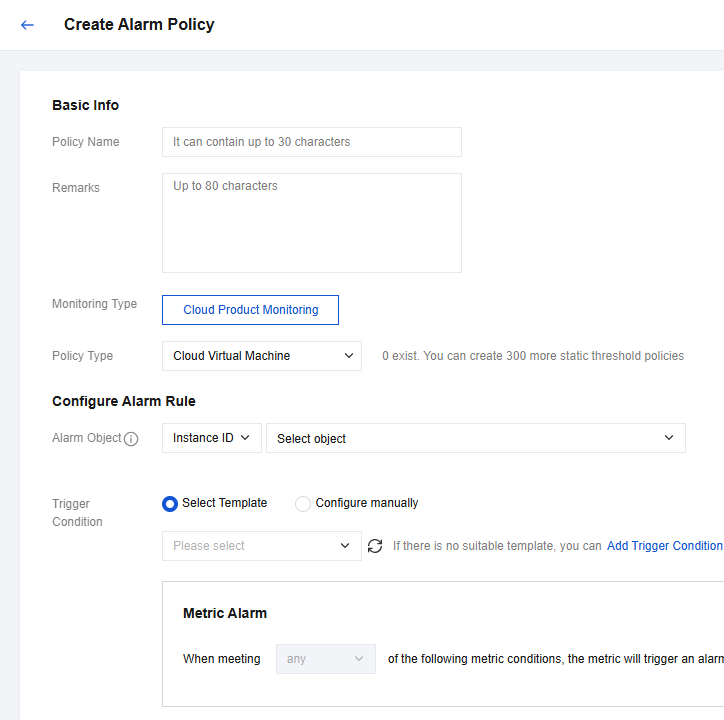This screenshot has width=724, height=720.
Task: Click the Configure Alarm Rule heading
Action: tap(124, 401)
